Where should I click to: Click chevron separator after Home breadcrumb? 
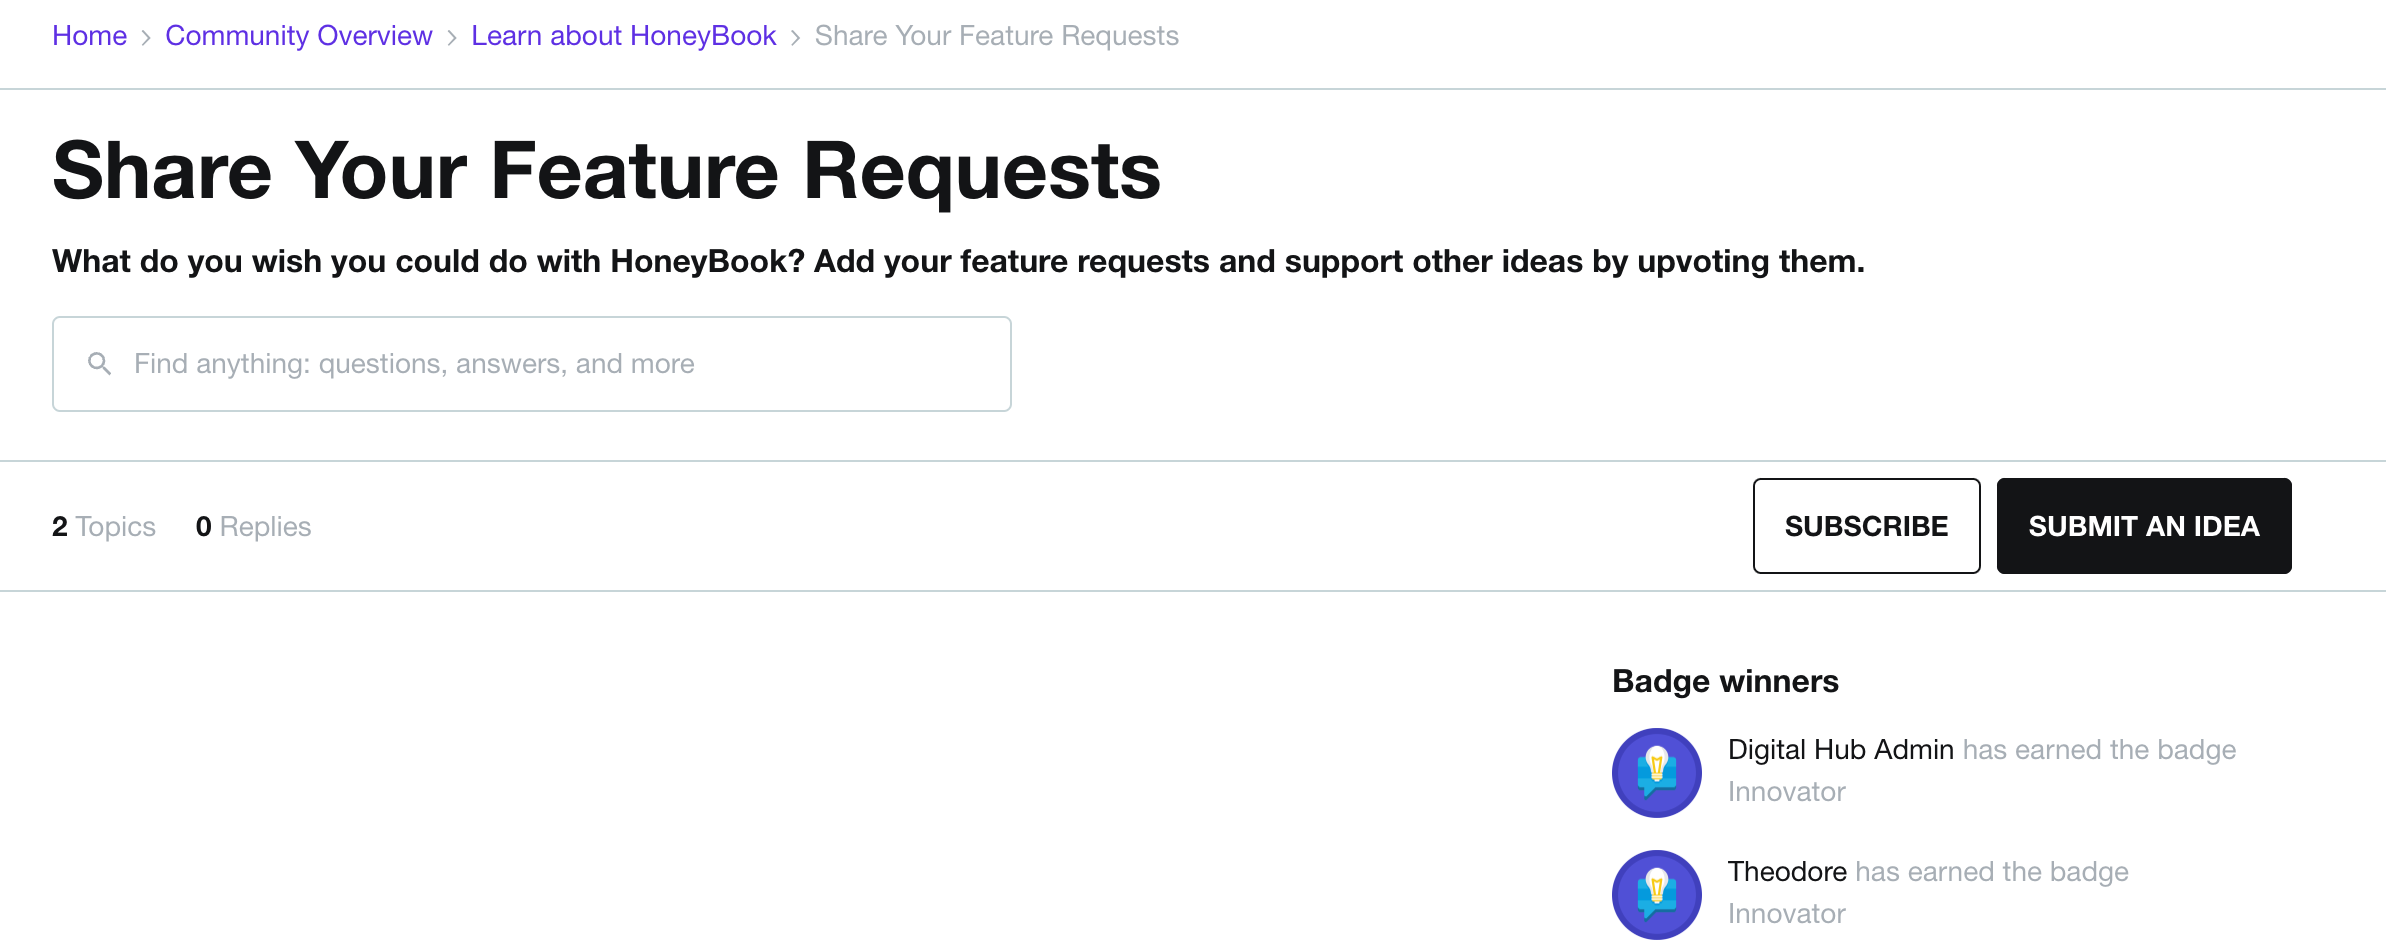(146, 37)
